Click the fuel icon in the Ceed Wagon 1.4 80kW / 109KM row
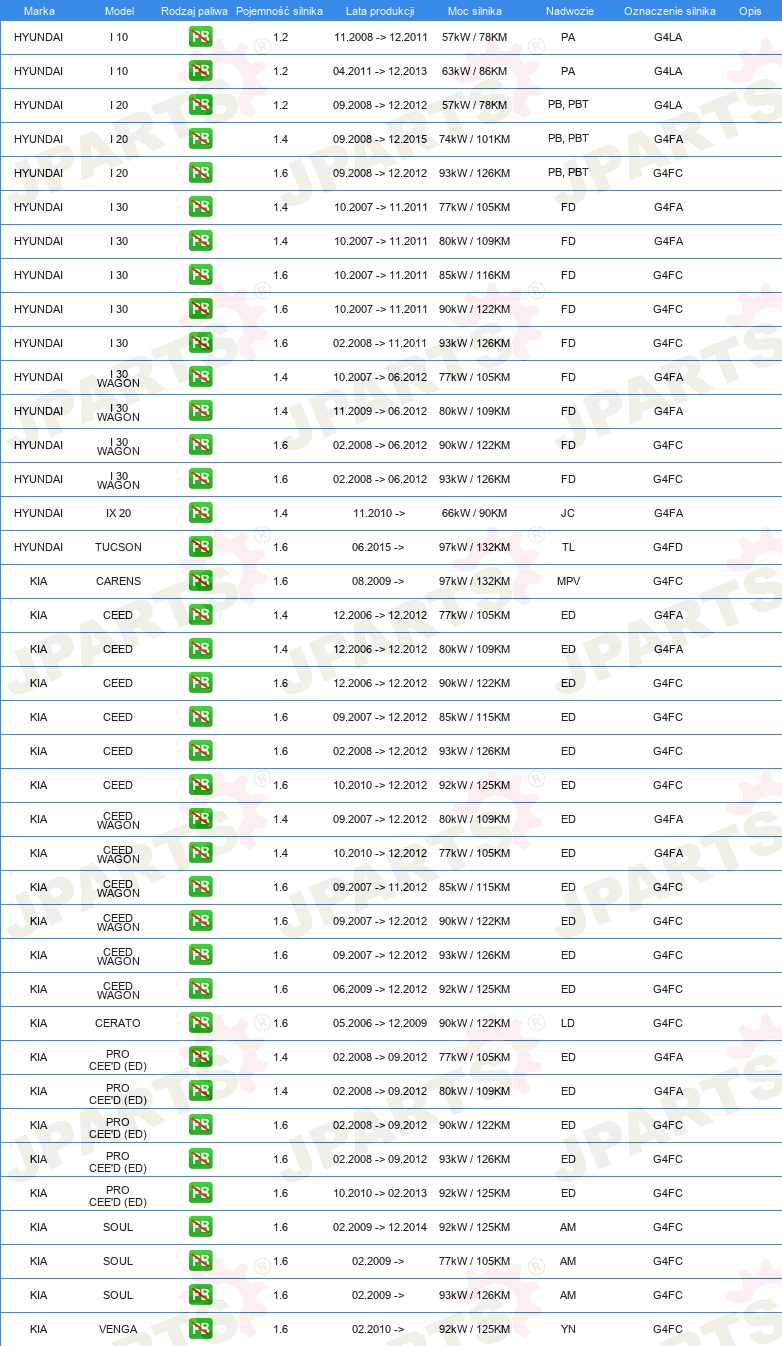Viewport: 782px width, 1346px height. coord(200,819)
